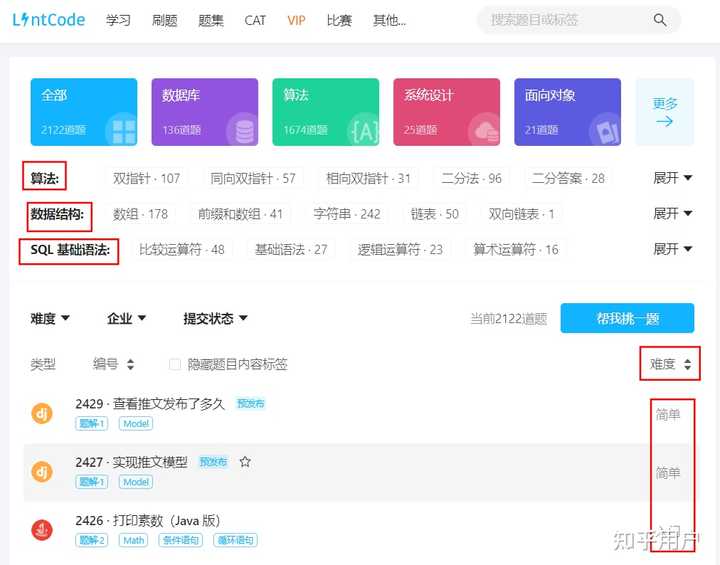
Task: Select the 数据库 136道题 category card
Action: tap(205, 112)
